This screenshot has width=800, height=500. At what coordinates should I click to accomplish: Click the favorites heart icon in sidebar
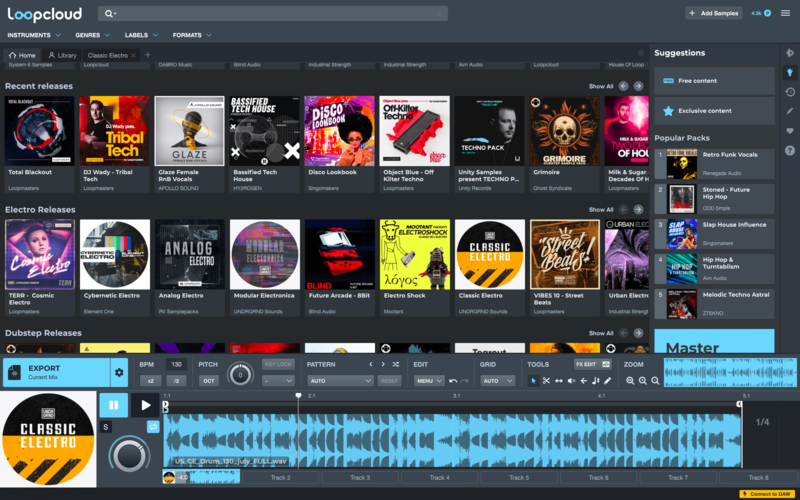pos(790,131)
